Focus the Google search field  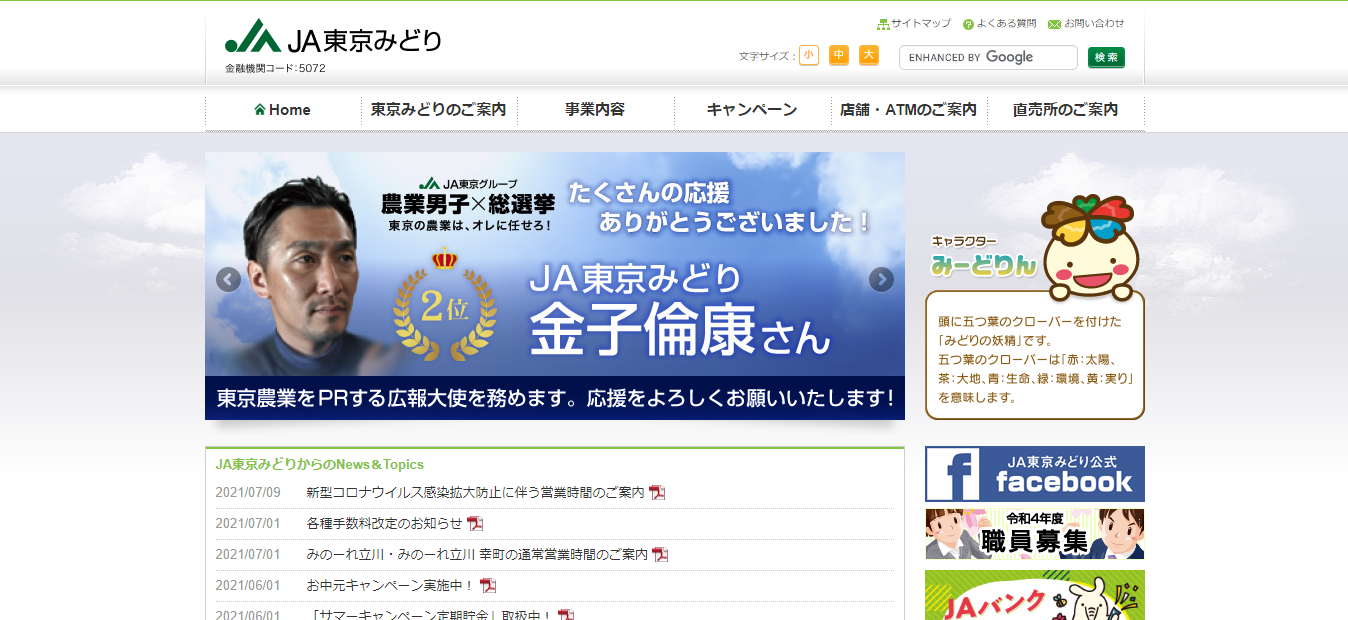pos(988,57)
